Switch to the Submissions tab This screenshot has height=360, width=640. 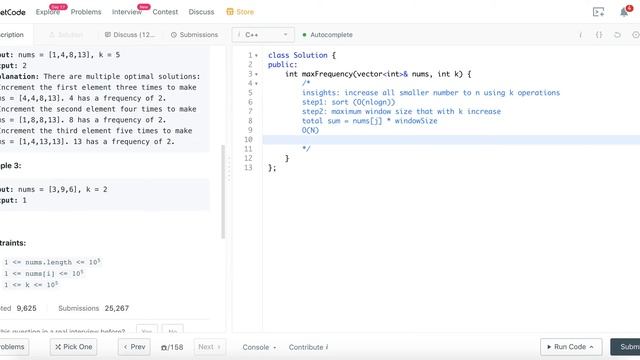pos(194,35)
